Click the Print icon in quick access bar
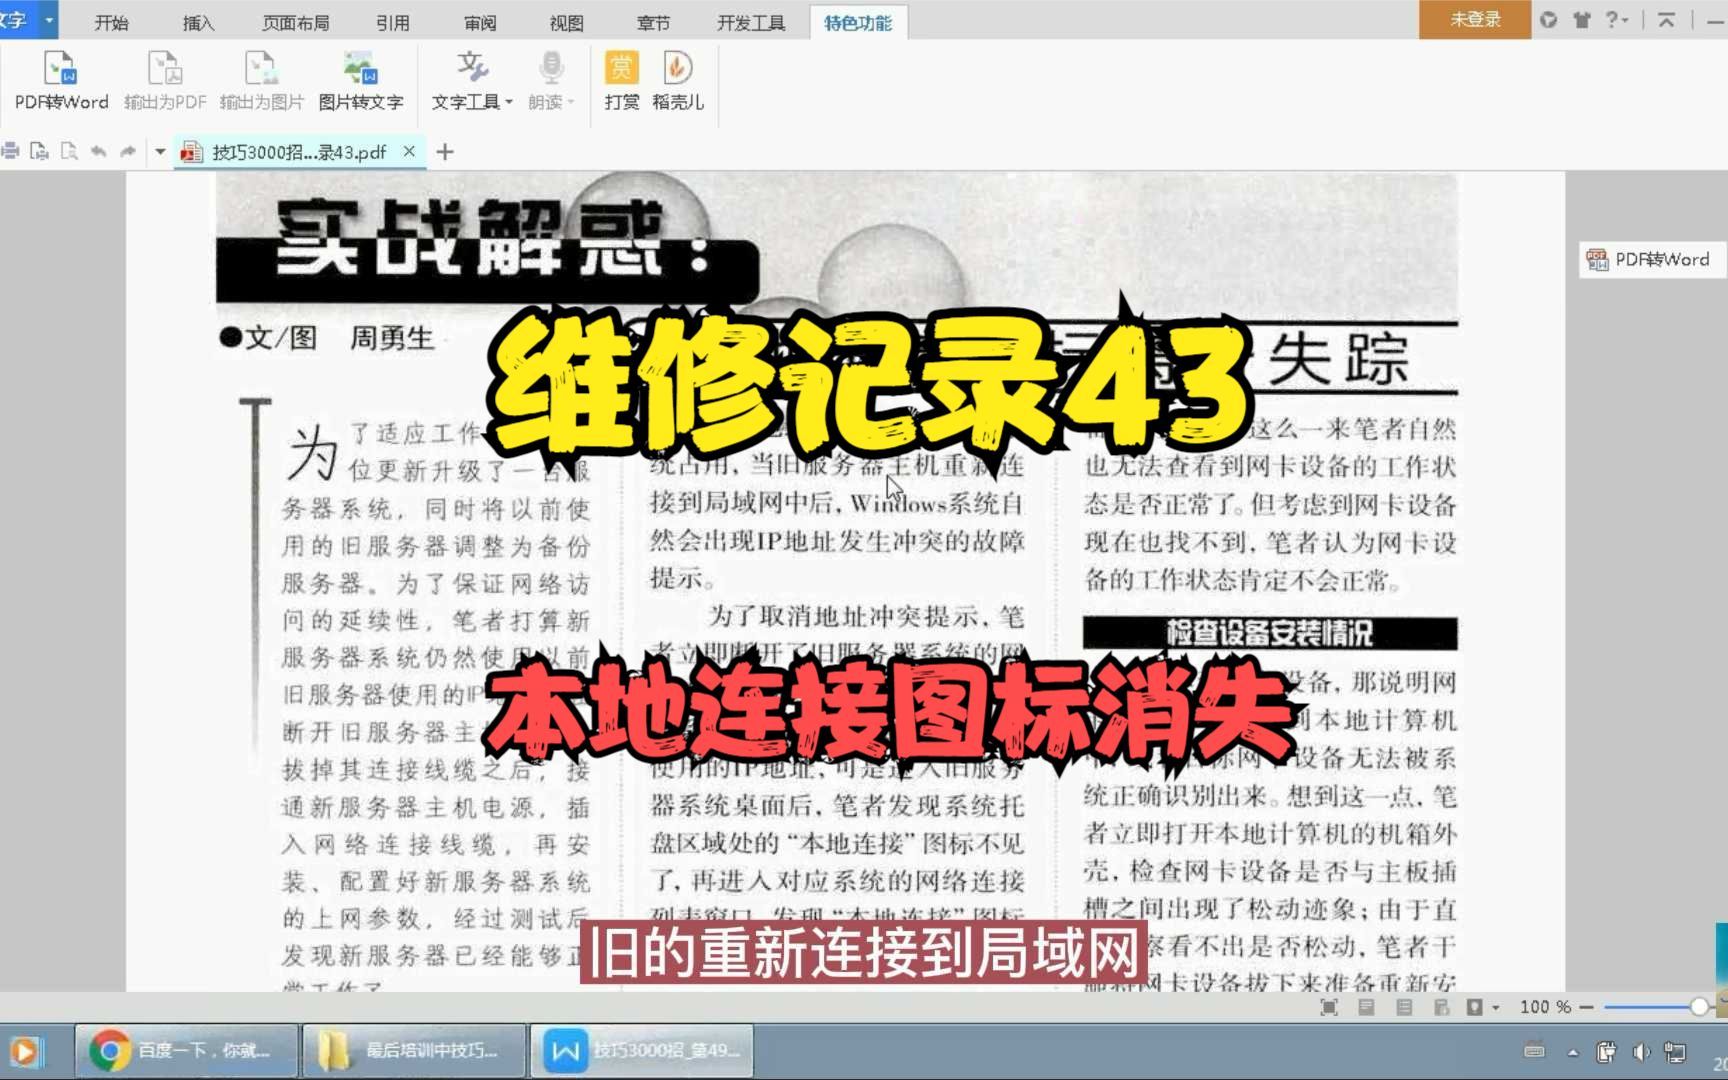Screen dimensions: 1728x1080 click(x=9, y=151)
